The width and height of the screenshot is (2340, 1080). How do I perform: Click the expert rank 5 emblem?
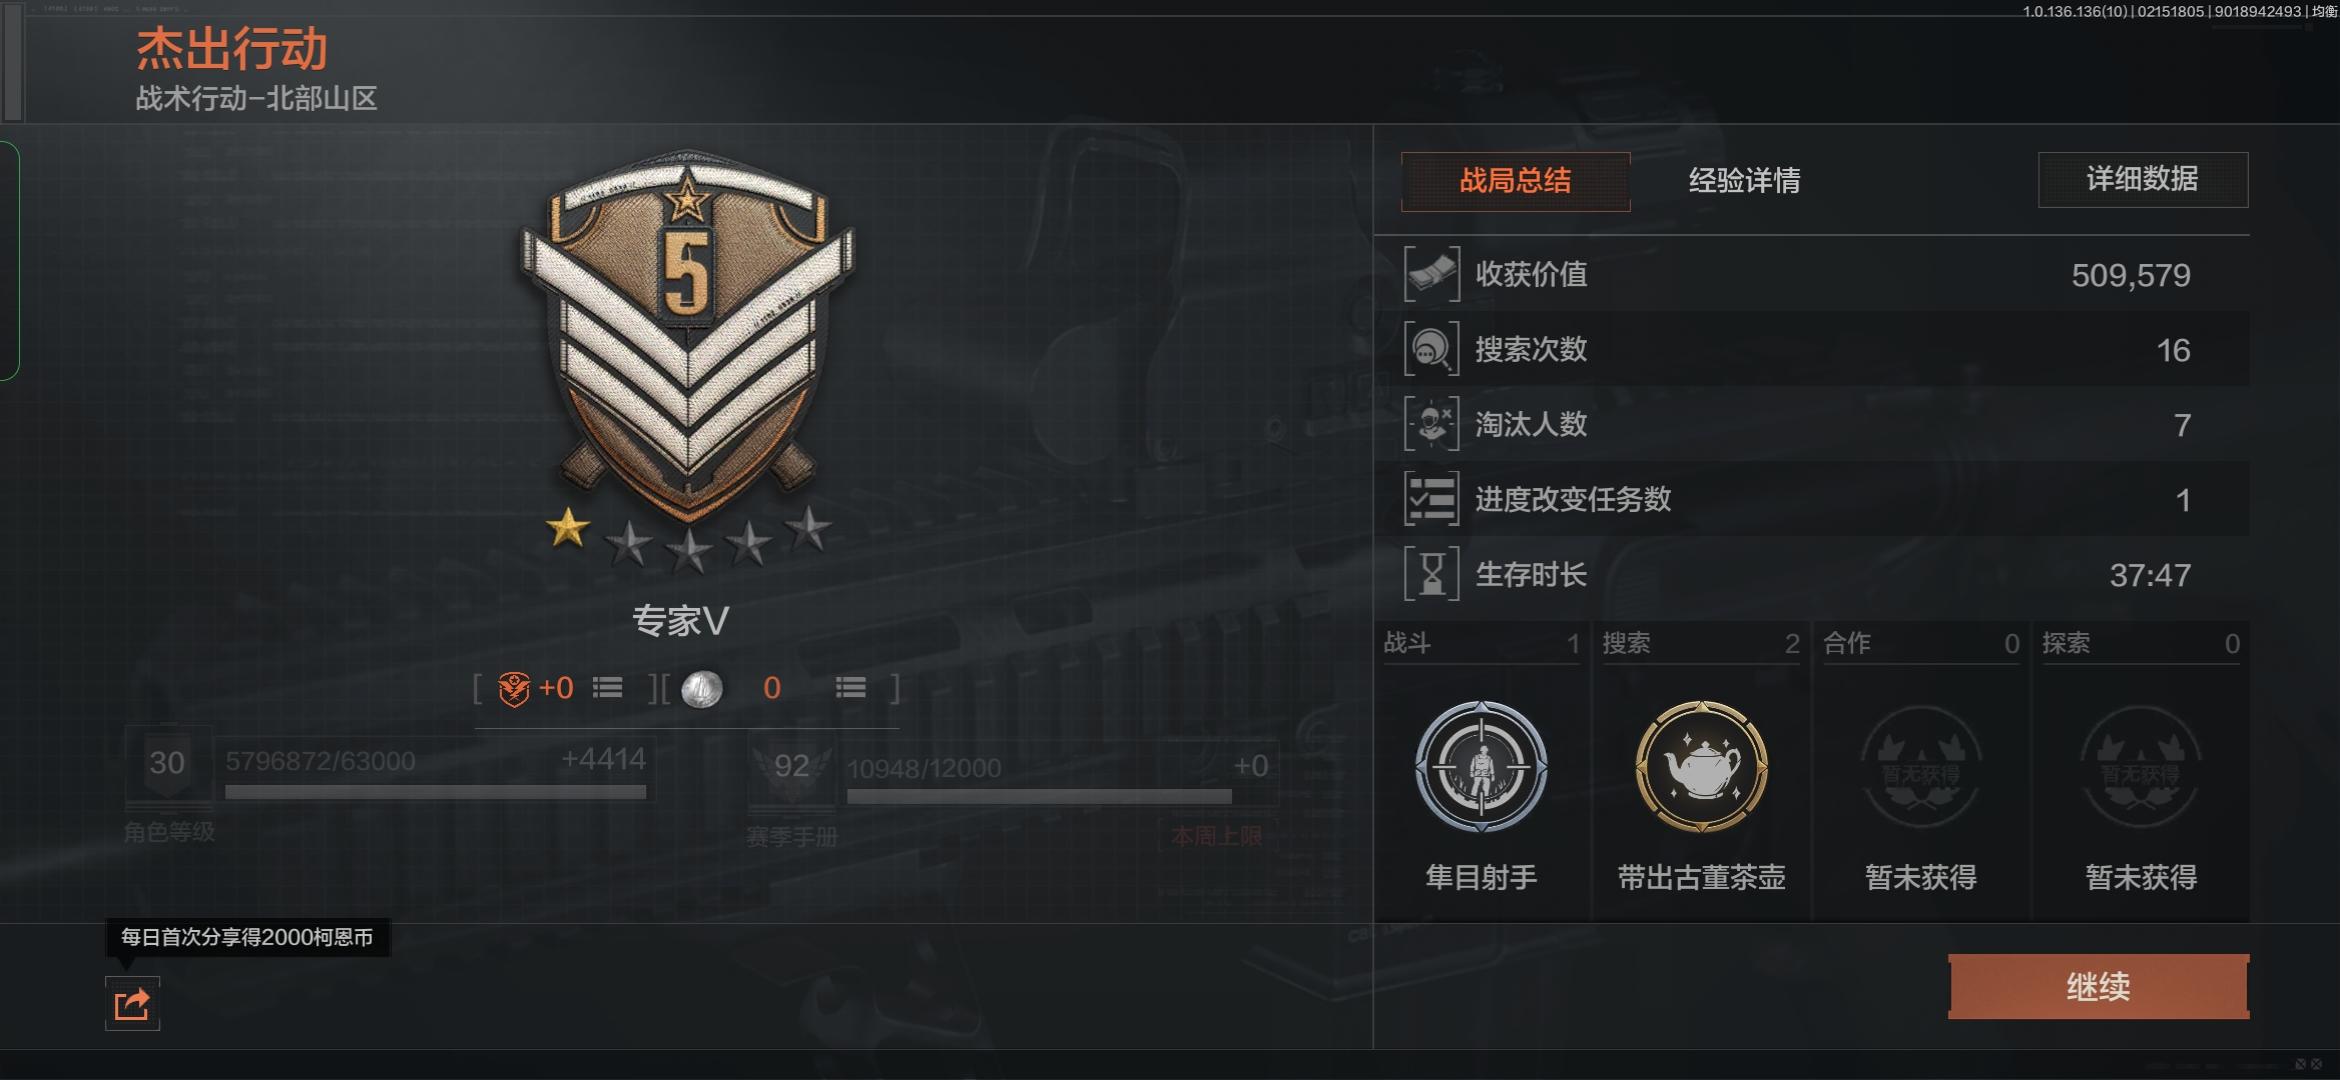(x=688, y=335)
